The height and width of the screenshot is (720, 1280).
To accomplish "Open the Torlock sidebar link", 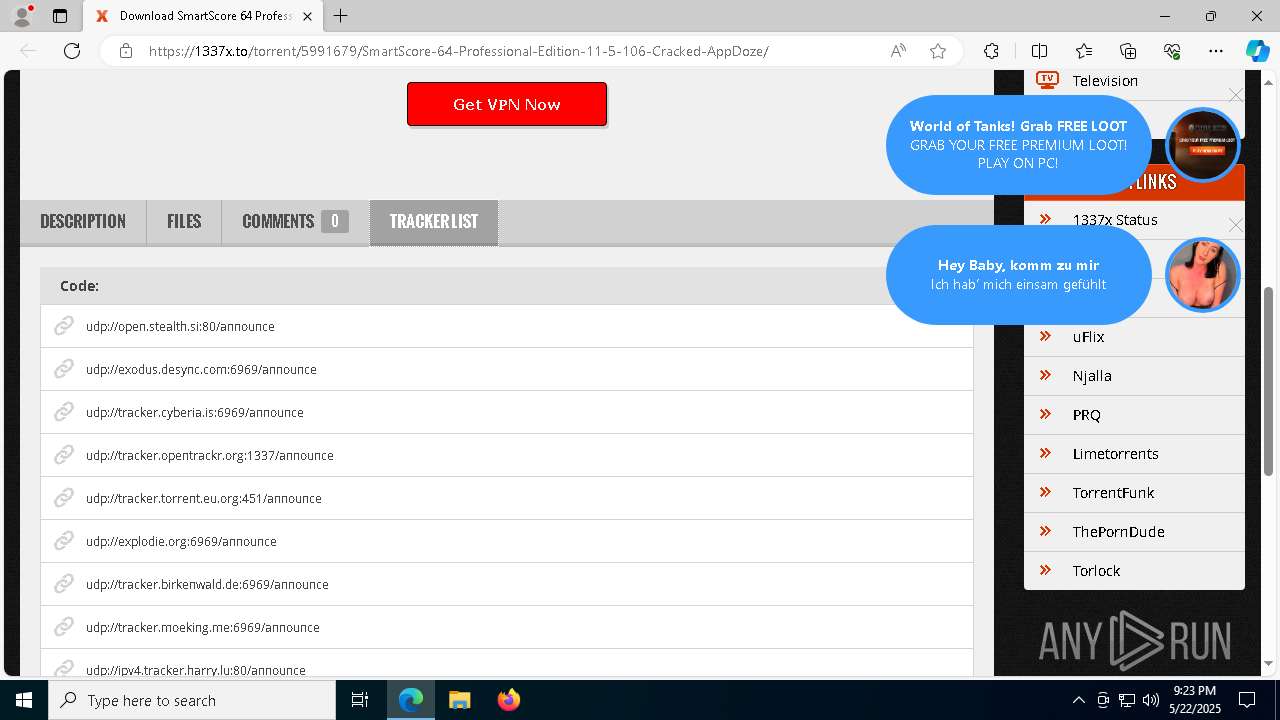I will pyautogui.click(x=1096, y=571).
